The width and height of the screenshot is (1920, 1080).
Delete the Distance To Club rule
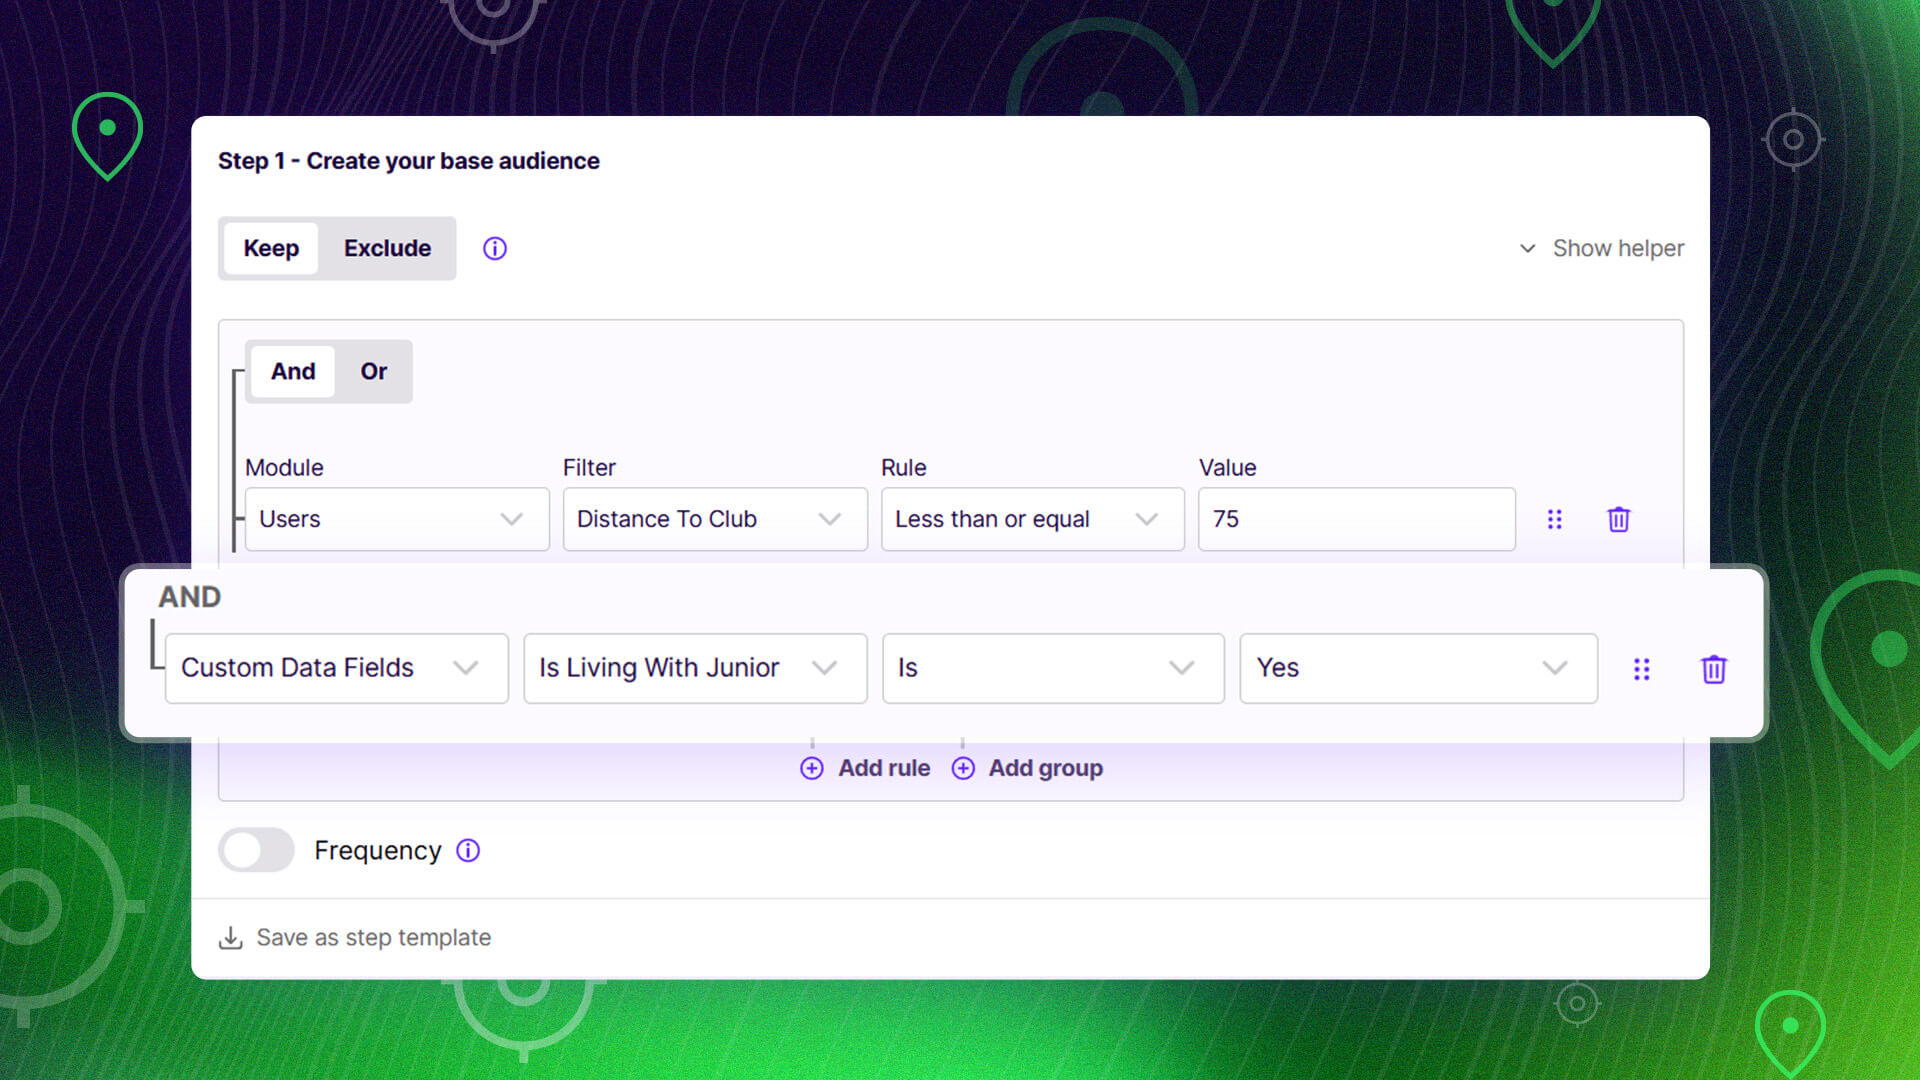pyautogui.click(x=1618, y=520)
